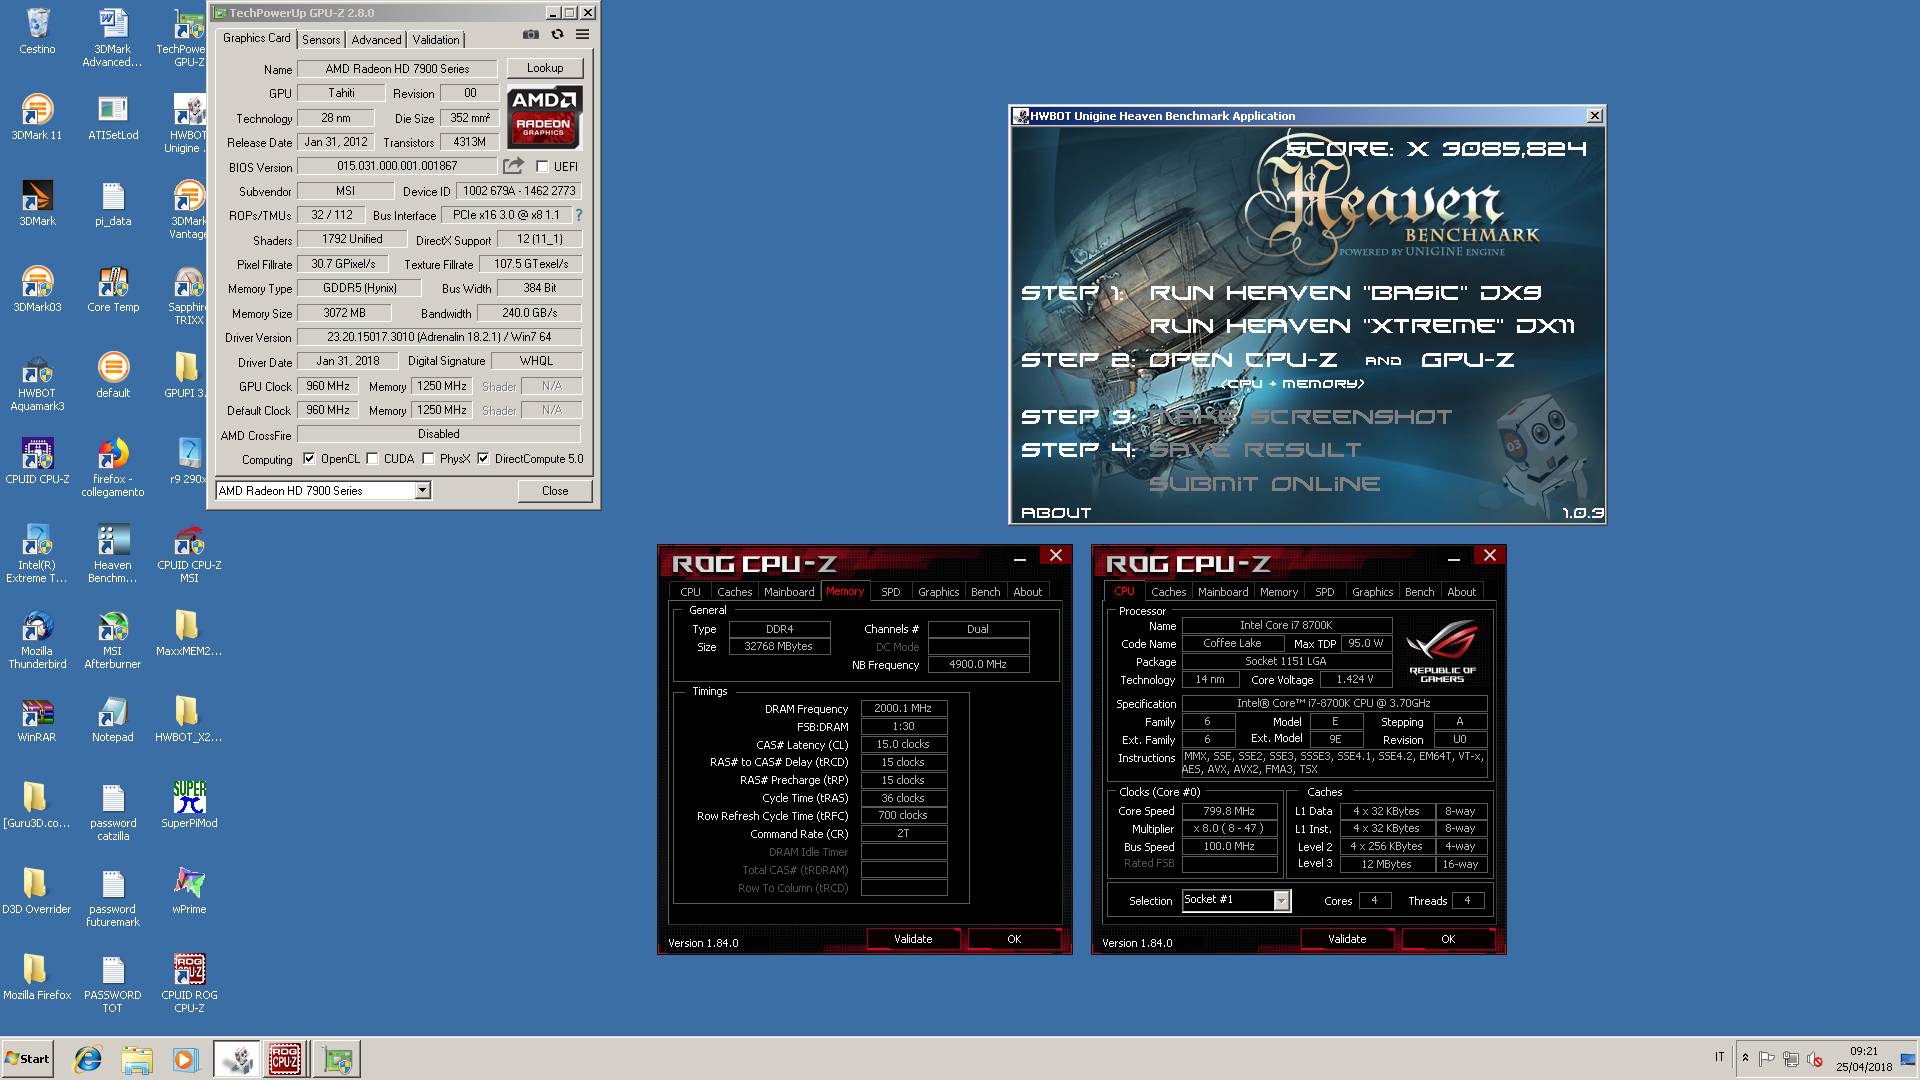Click Bus Interface question mark help

578,215
